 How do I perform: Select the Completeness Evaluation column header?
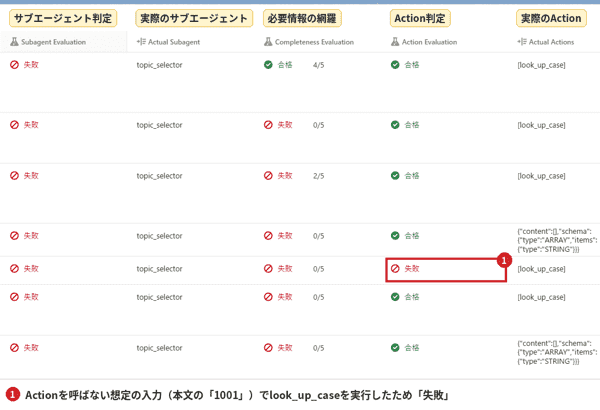point(314,42)
